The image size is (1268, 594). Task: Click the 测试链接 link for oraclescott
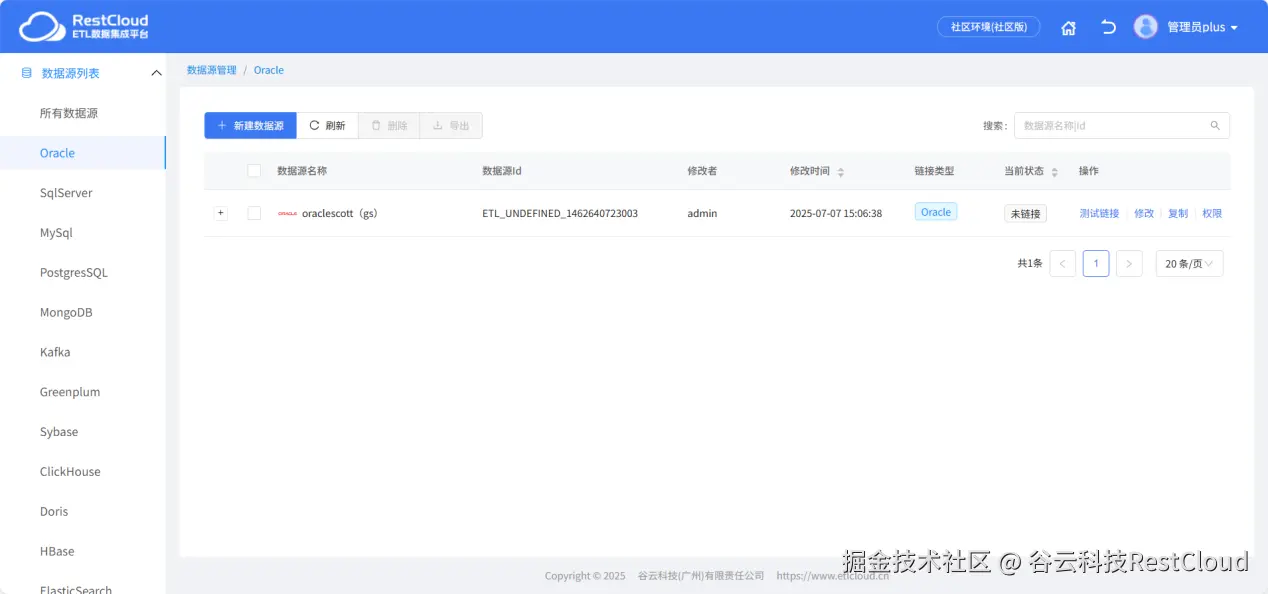1098,212
